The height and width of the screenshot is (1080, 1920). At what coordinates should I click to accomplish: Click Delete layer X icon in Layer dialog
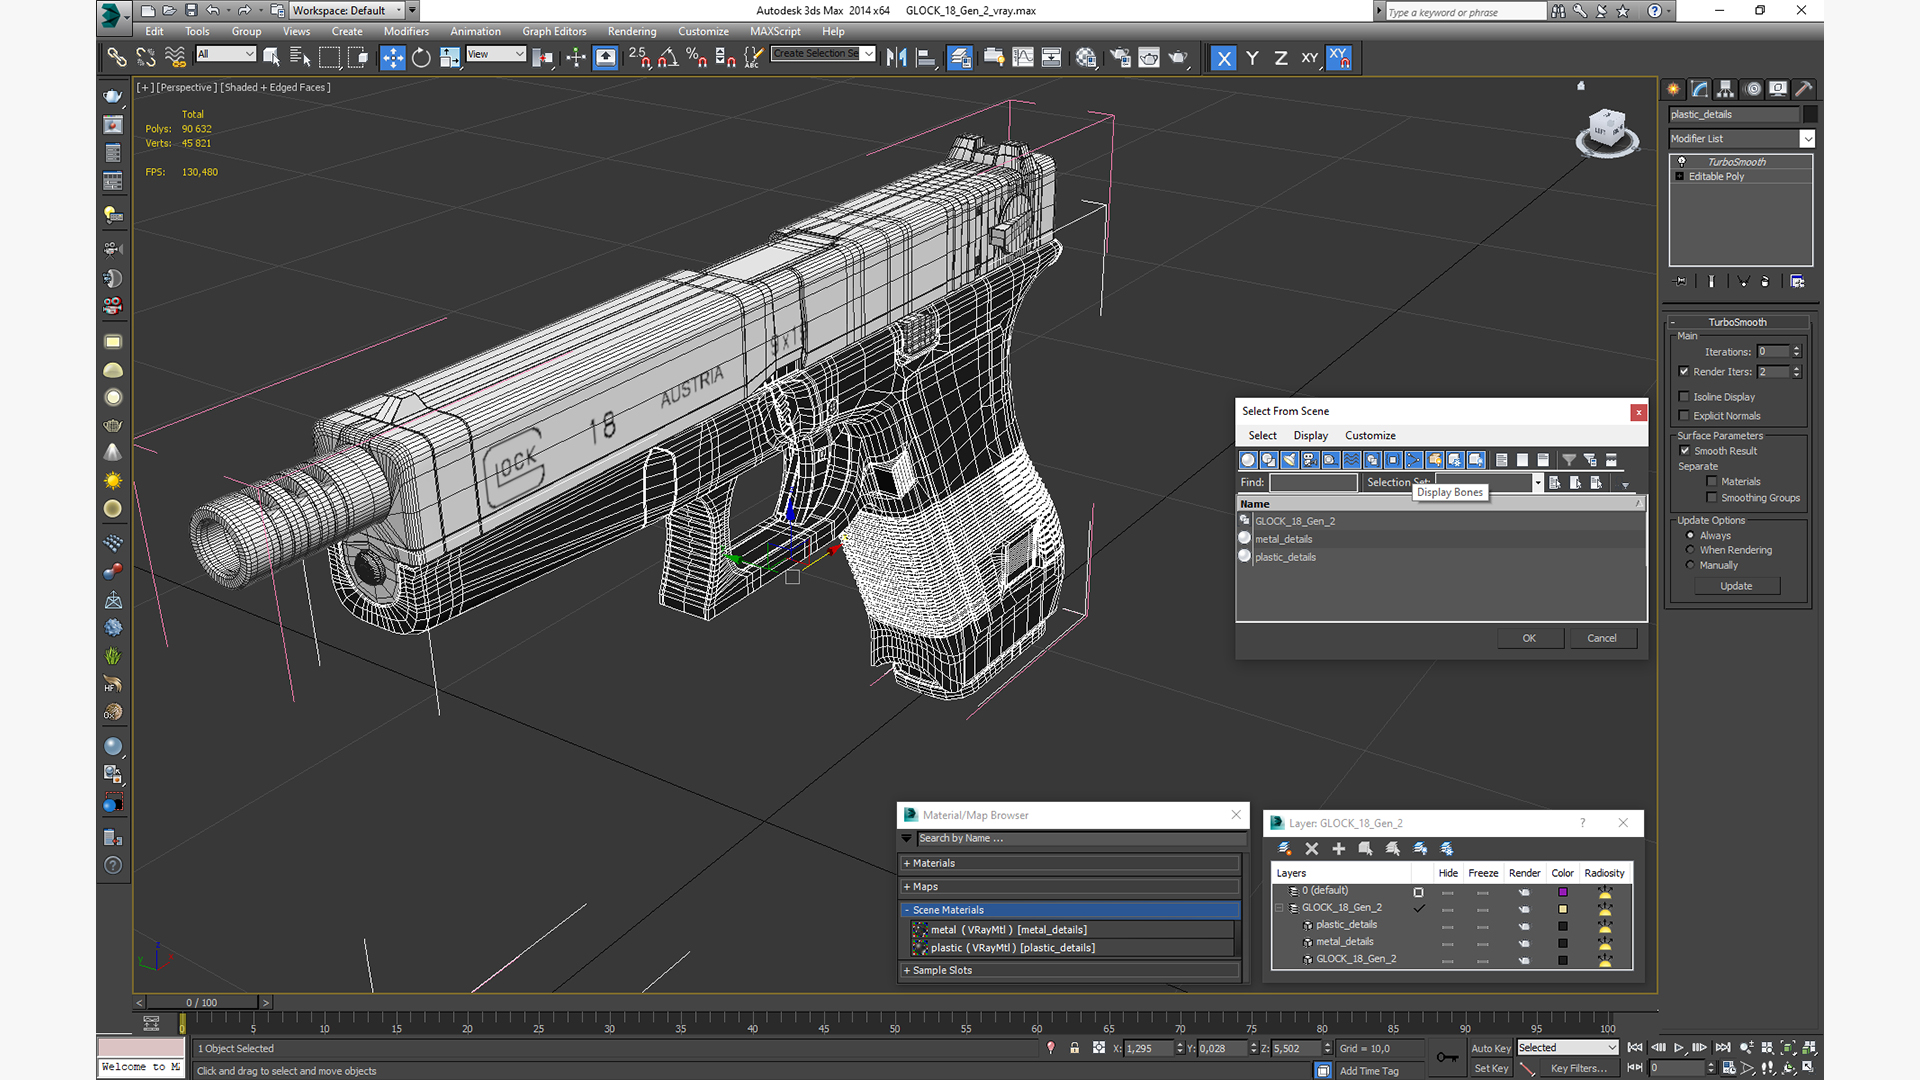1312,848
